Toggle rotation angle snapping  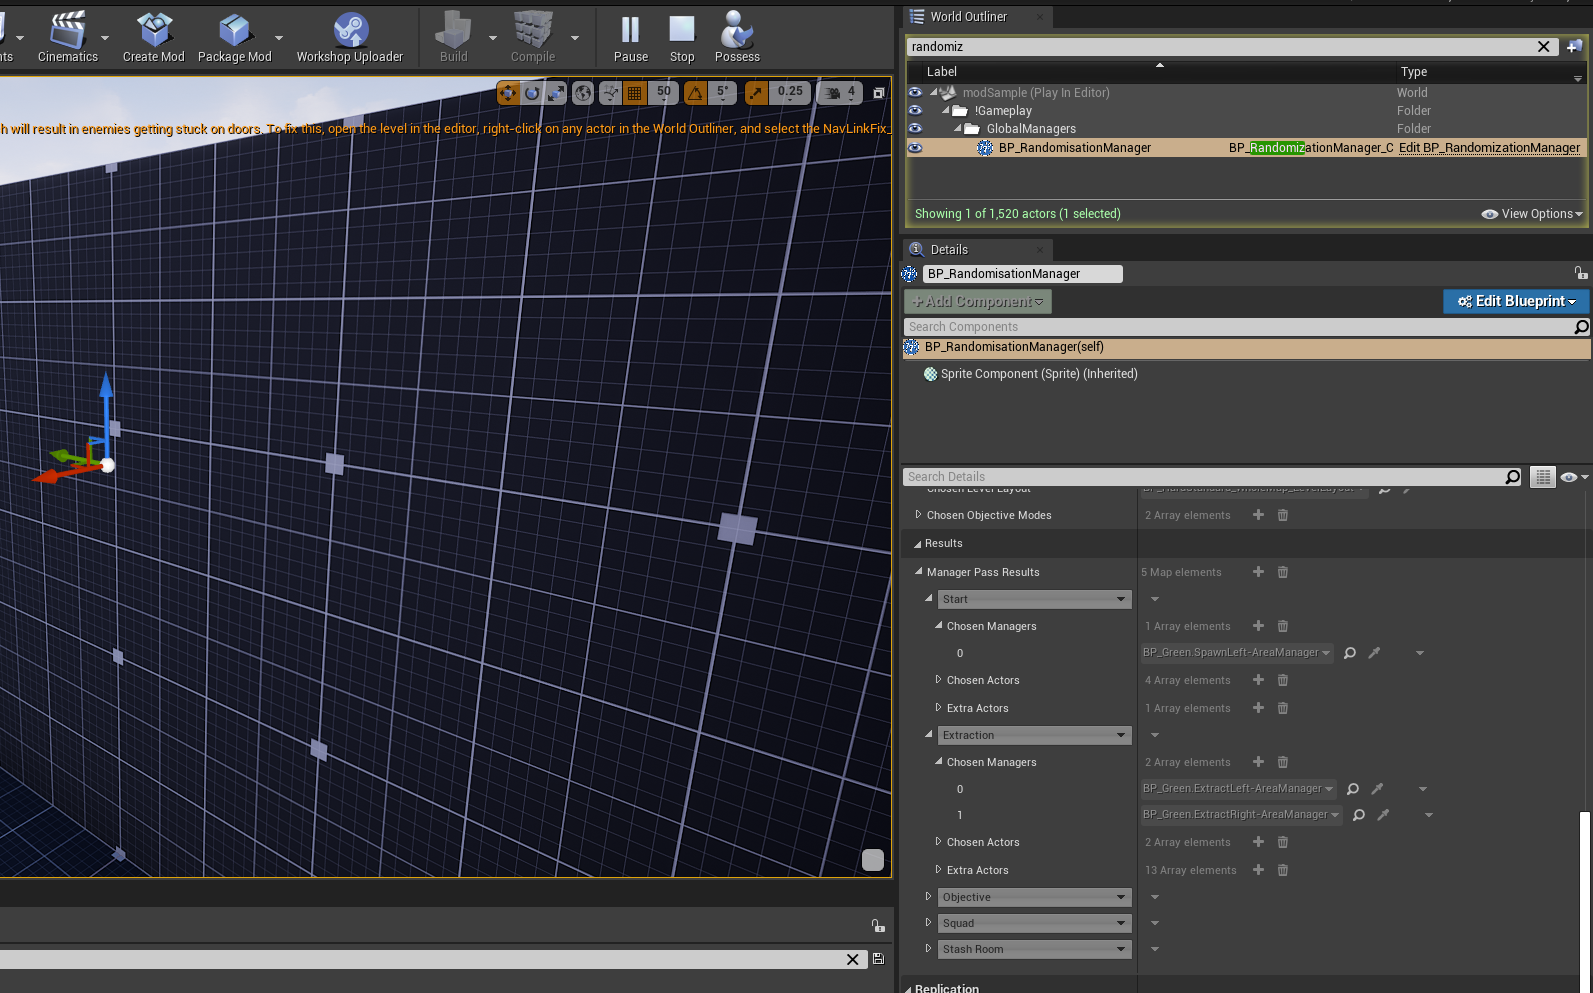(695, 93)
